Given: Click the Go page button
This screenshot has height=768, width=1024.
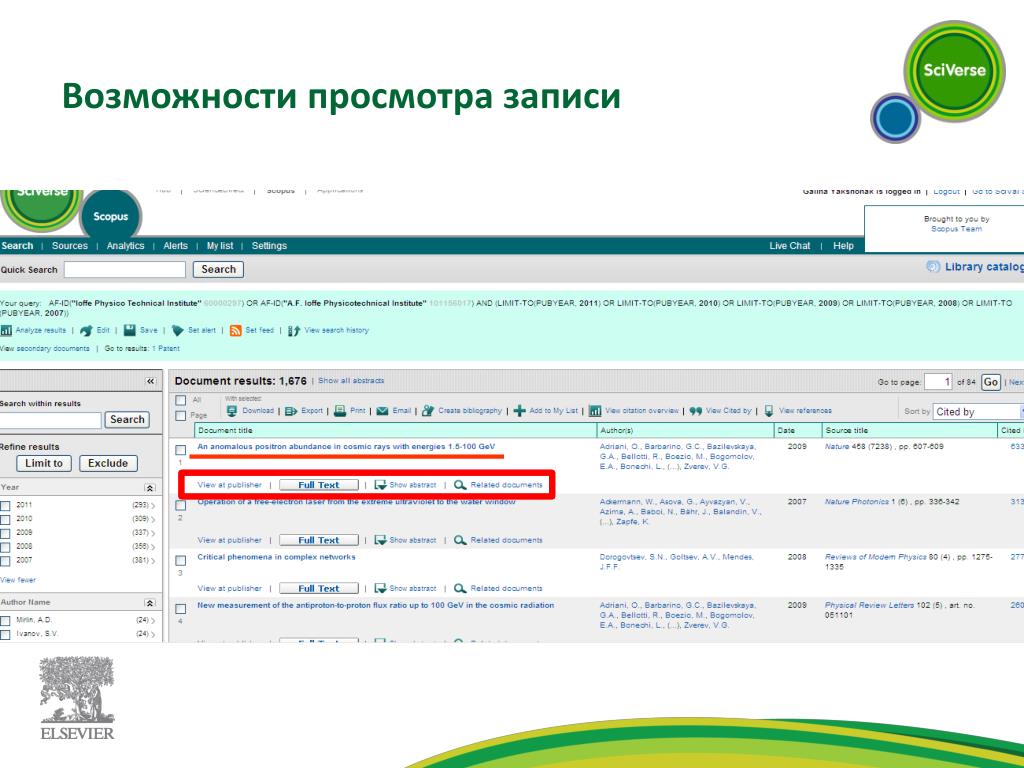Looking at the screenshot, I should [991, 382].
